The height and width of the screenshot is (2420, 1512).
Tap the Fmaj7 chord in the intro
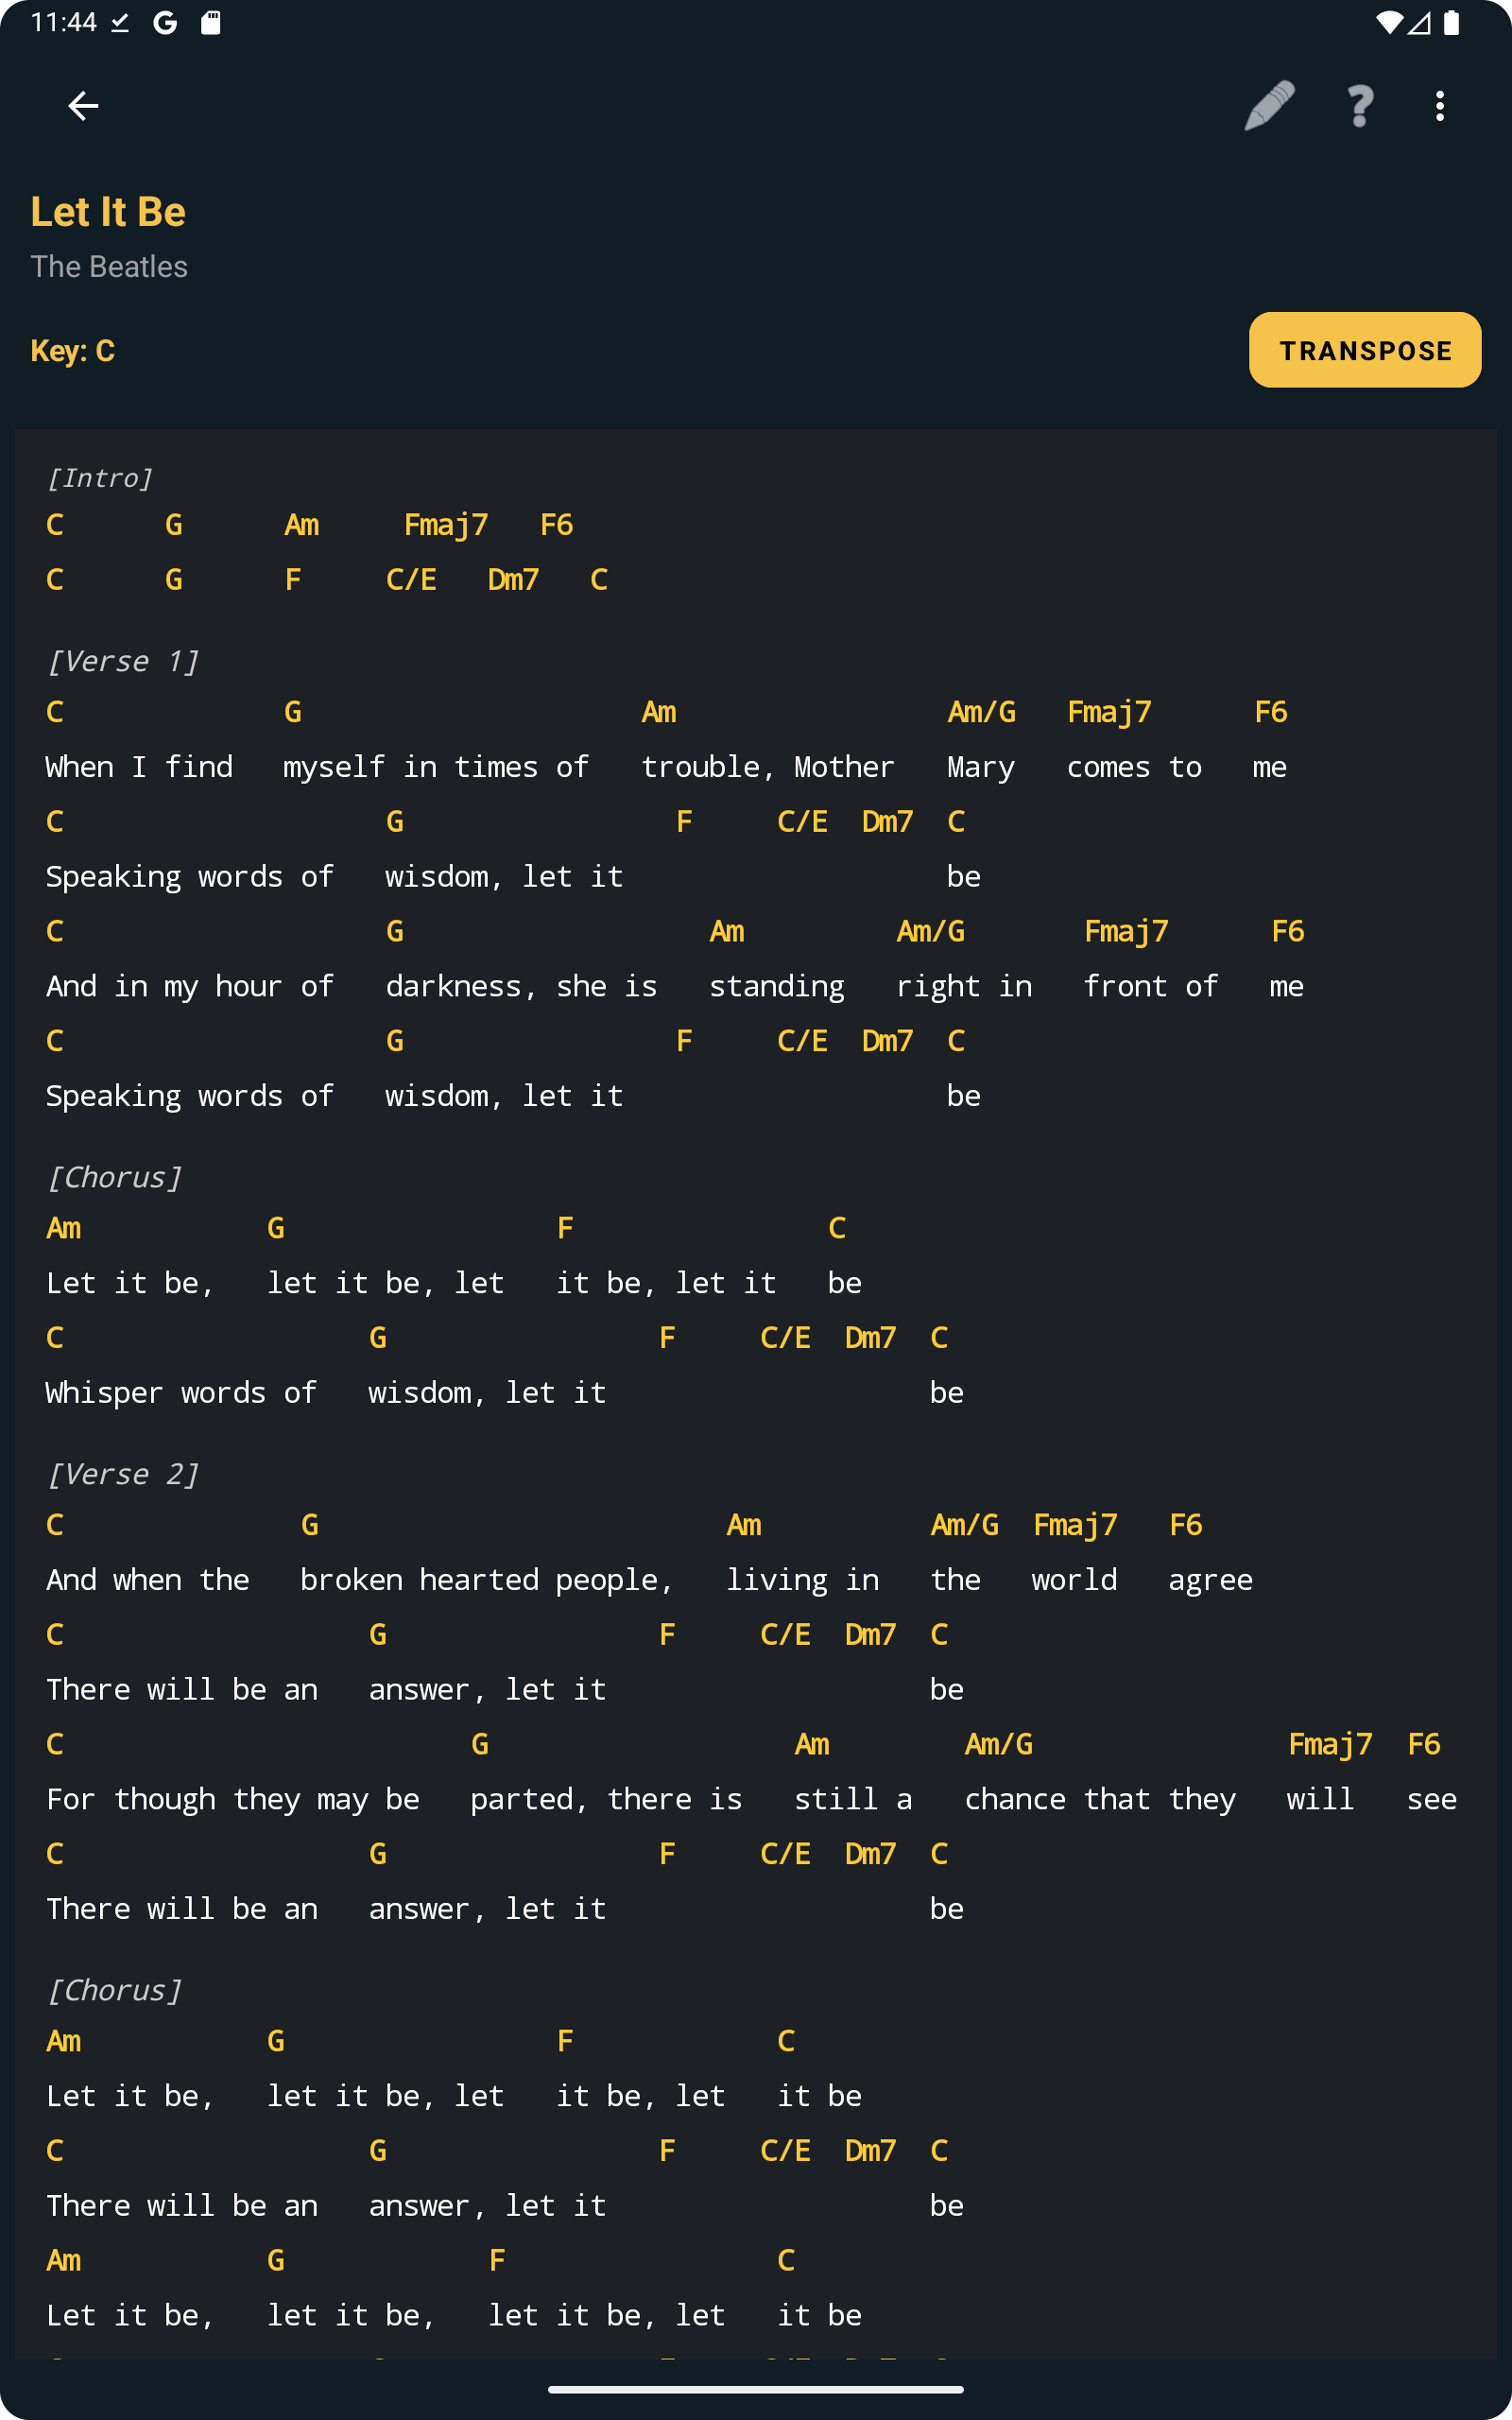[x=445, y=524]
